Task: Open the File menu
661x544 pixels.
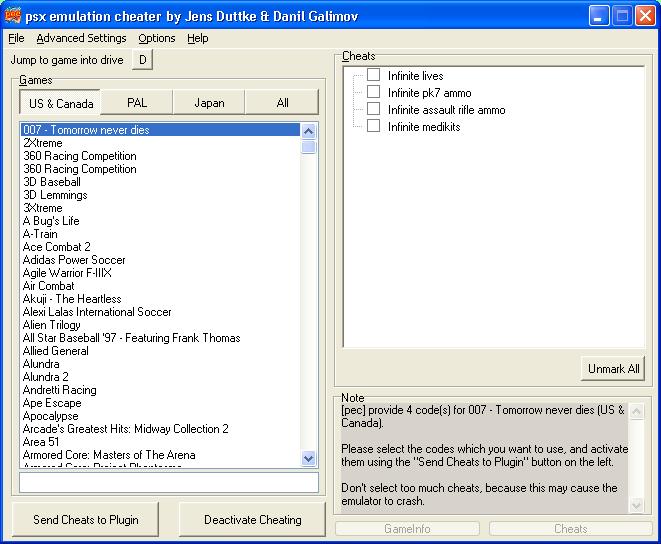Action: [x=16, y=38]
